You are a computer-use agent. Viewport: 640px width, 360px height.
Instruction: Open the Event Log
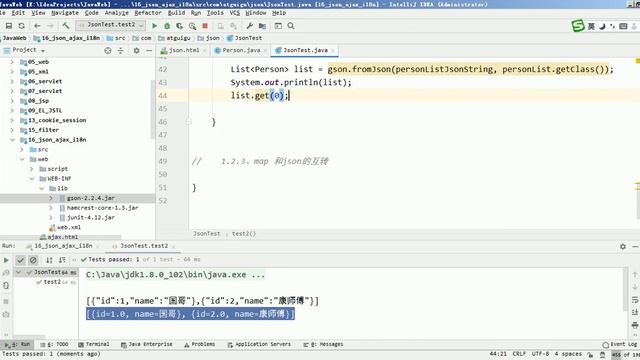click(620, 344)
